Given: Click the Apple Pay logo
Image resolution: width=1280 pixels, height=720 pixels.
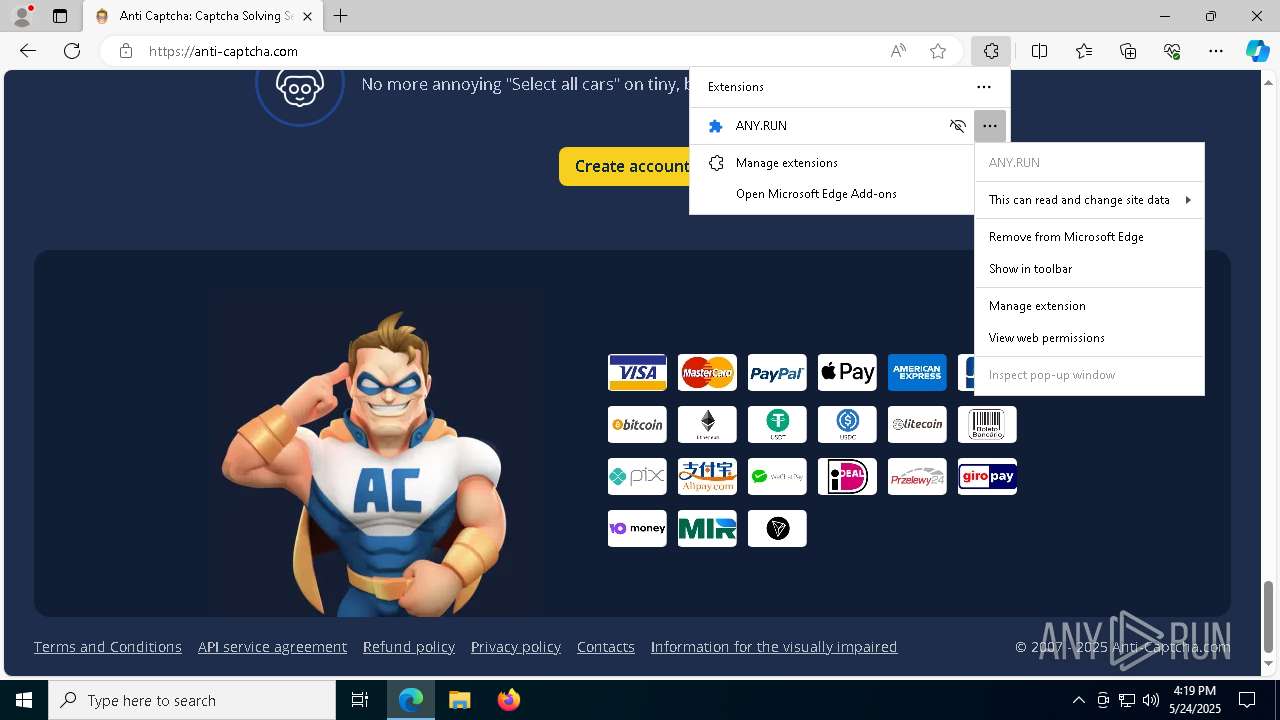Looking at the screenshot, I should point(847,372).
